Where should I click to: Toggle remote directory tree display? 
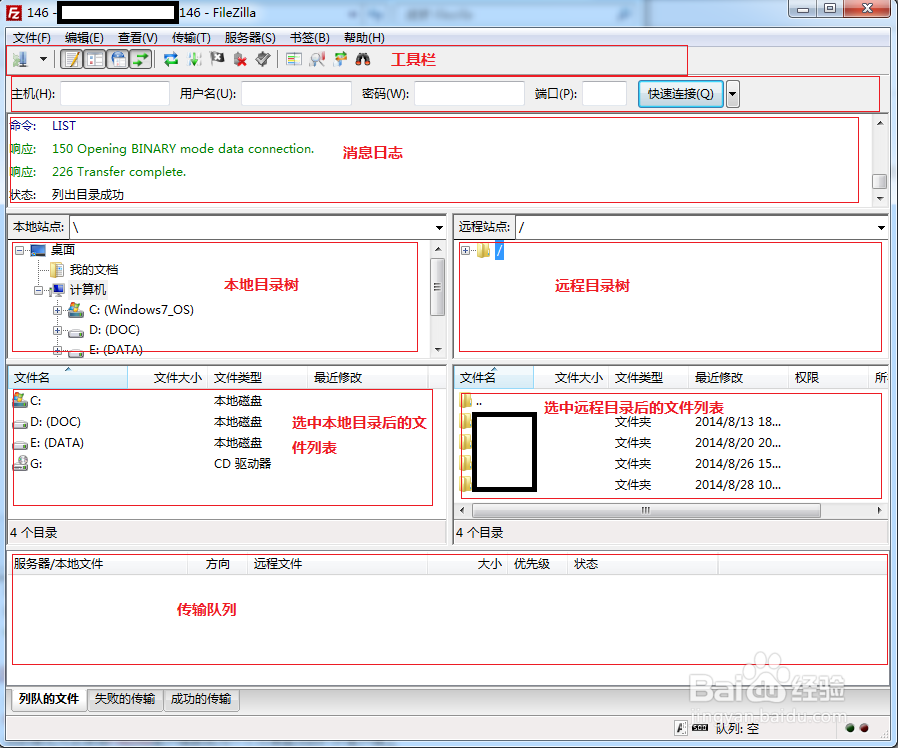click(119, 59)
